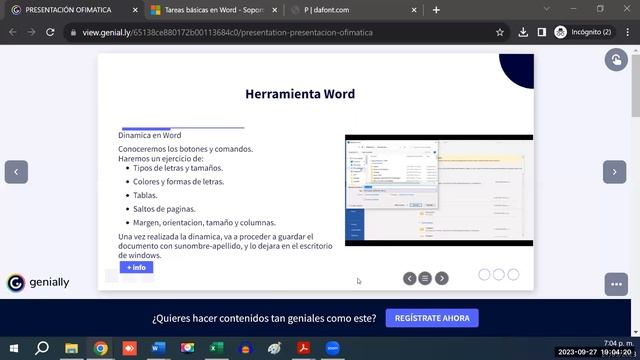Toggle the interactive elements hand icon

pyautogui.click(x=616, y=60)
